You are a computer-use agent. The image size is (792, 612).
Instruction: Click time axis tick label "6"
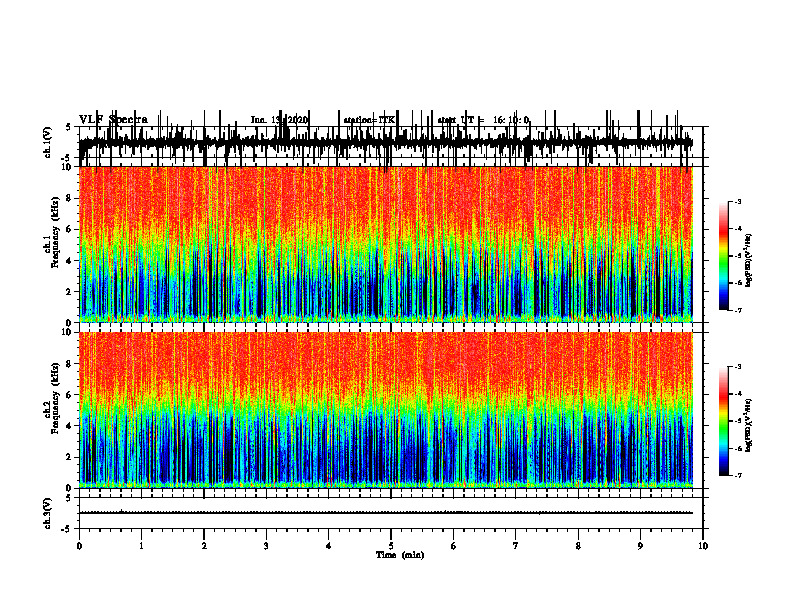(453, 546)
